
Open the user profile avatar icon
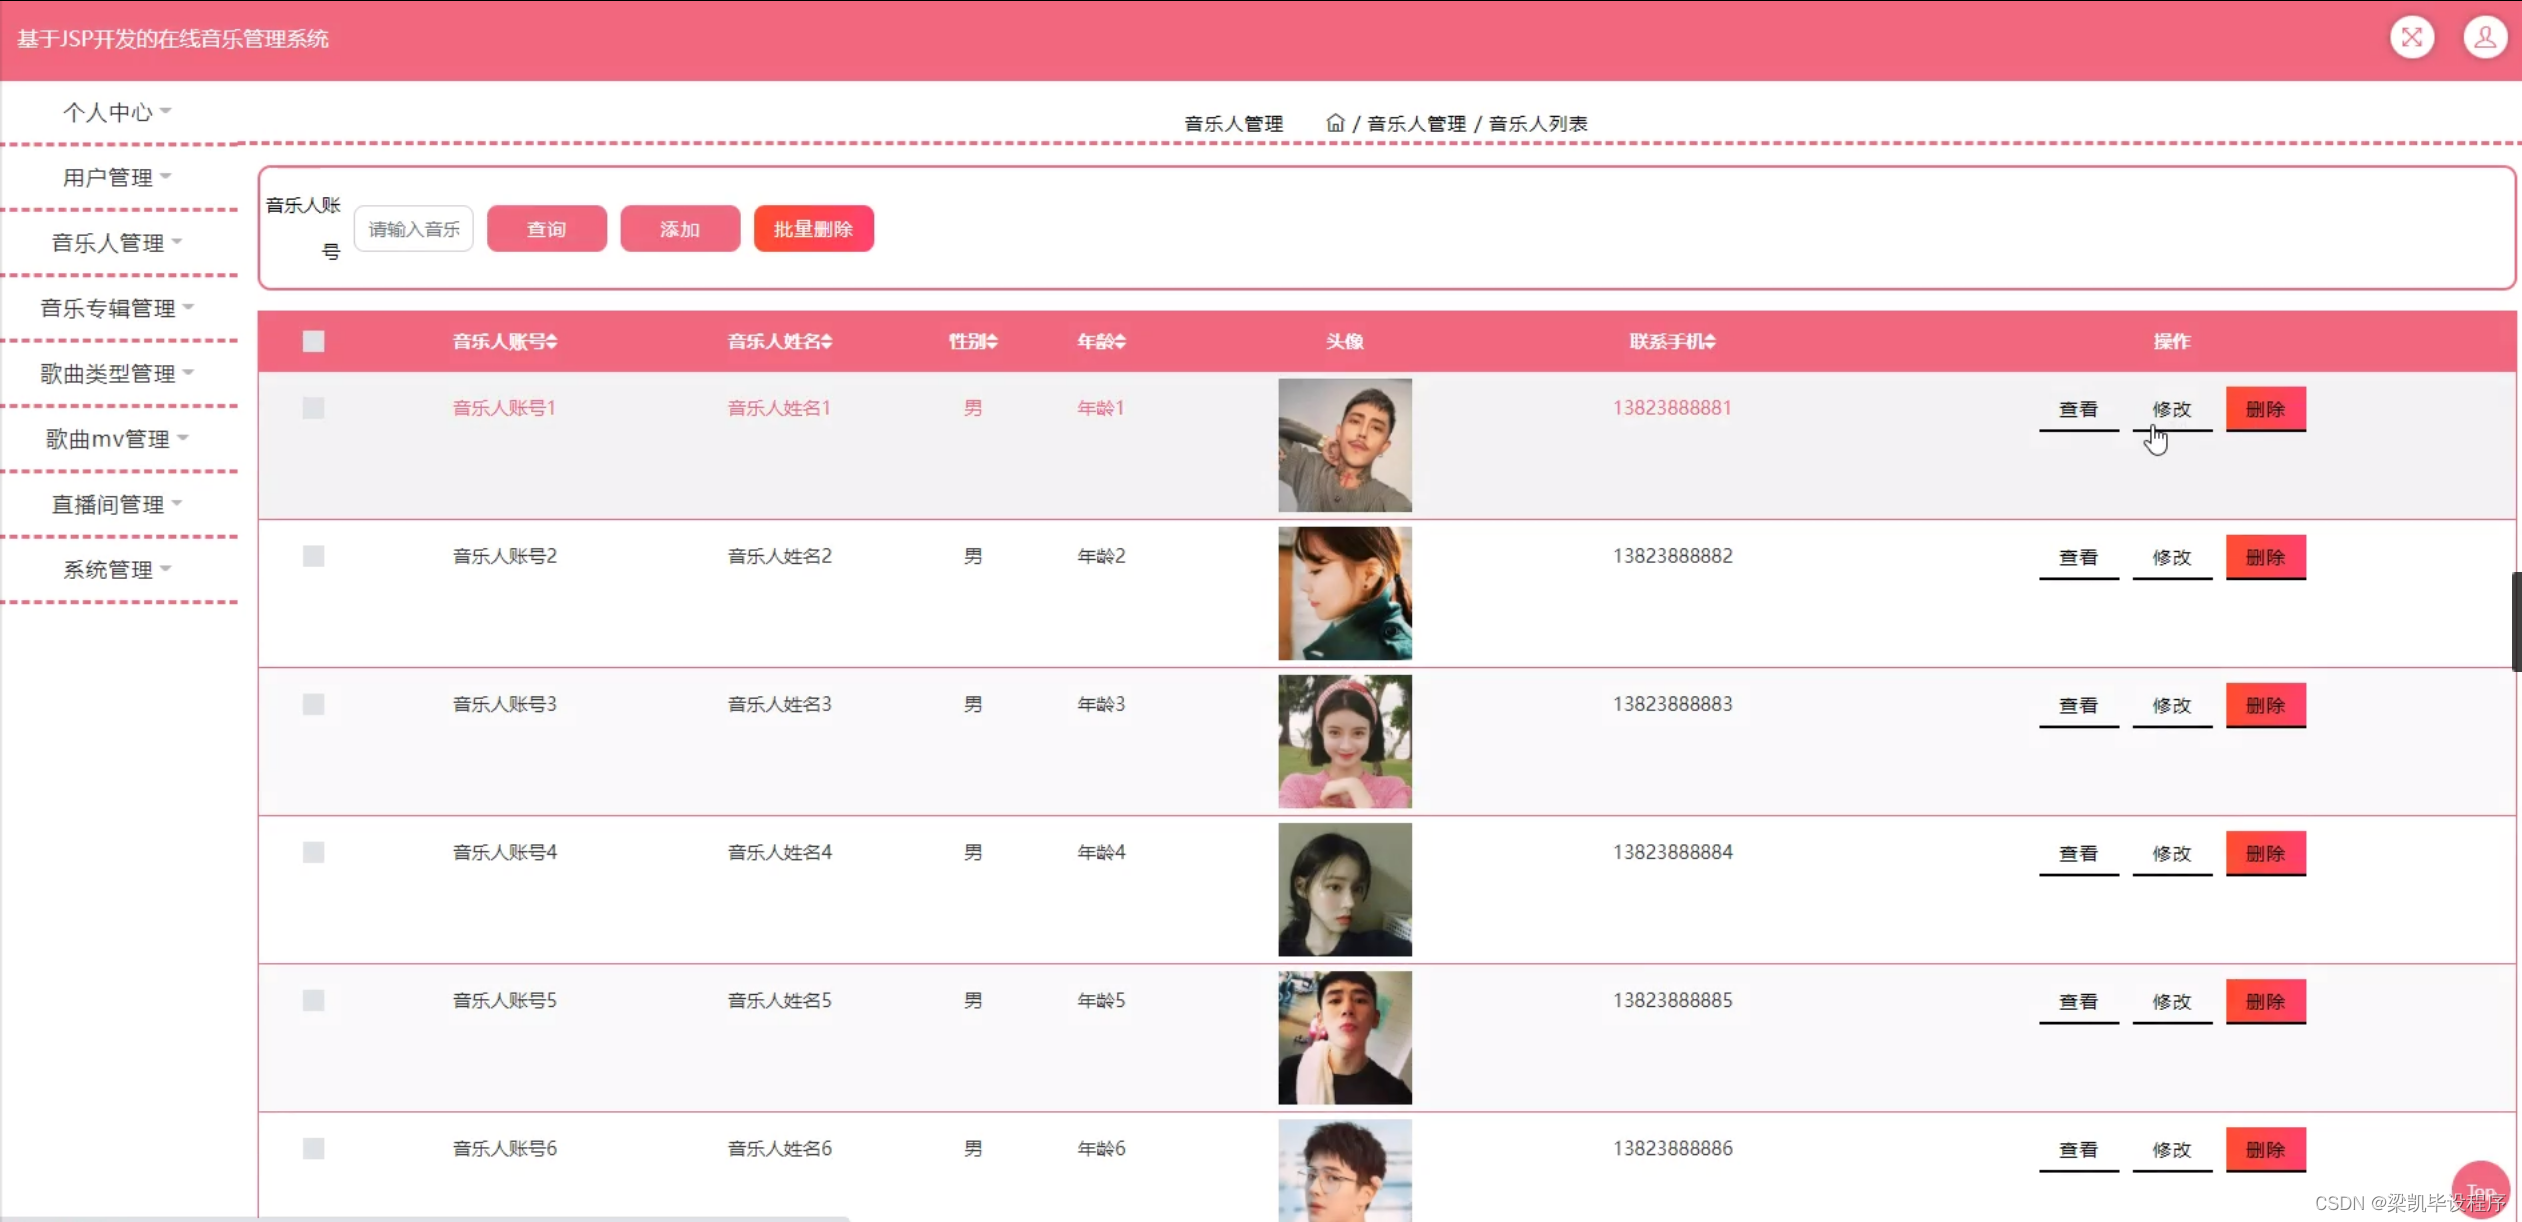2484,38
